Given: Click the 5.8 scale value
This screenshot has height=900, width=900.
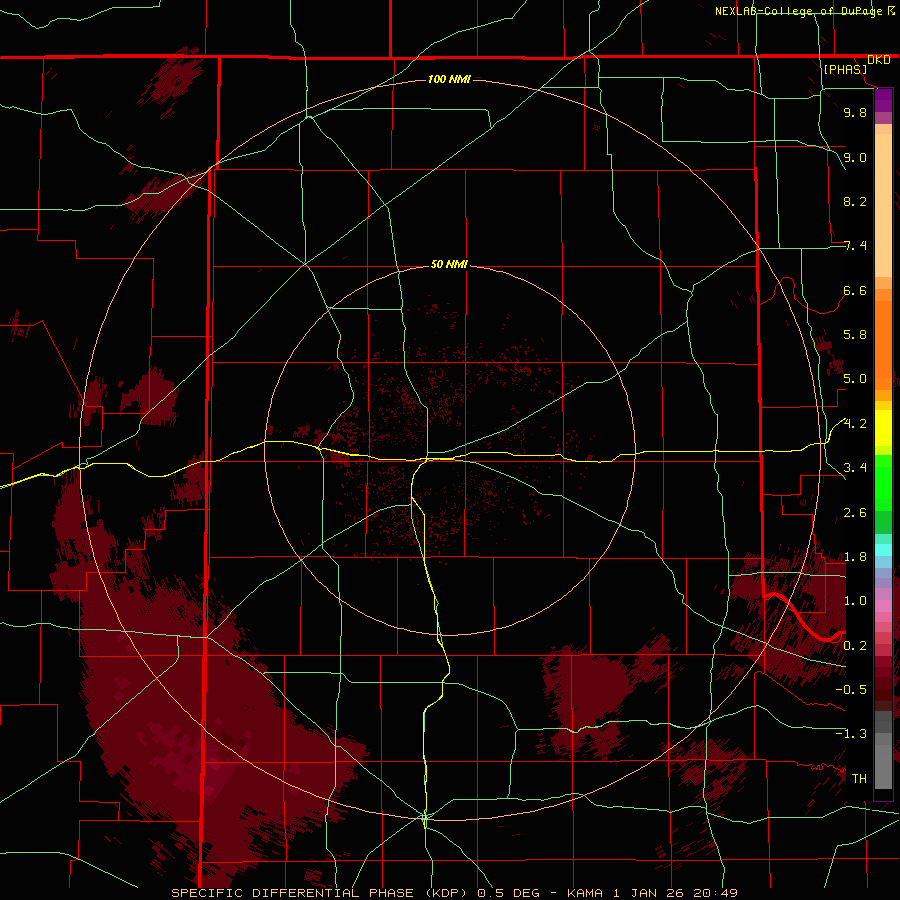Looking at the screenshot, I should pyautogui.click(x=855, y=335).
